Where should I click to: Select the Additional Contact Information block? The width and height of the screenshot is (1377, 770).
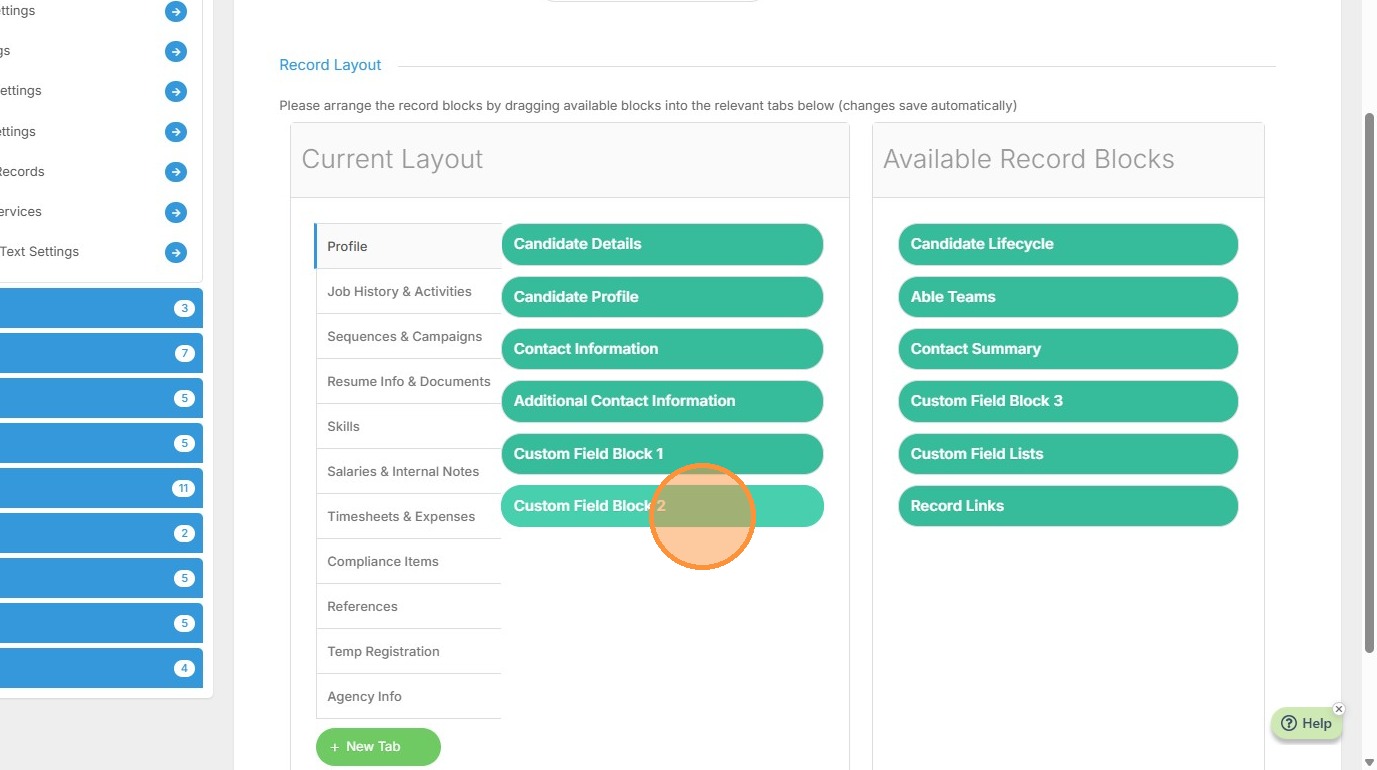pos(662,401)
